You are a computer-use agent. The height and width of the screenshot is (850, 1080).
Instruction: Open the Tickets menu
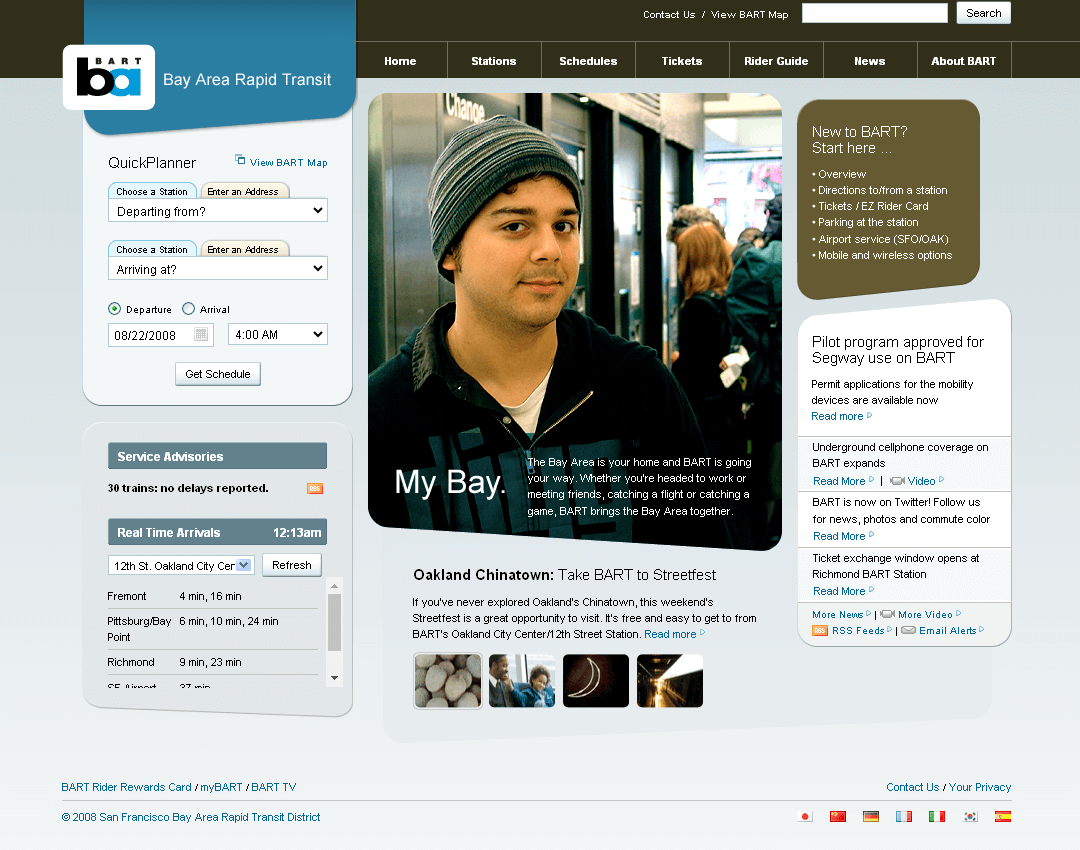coord(682,61)
